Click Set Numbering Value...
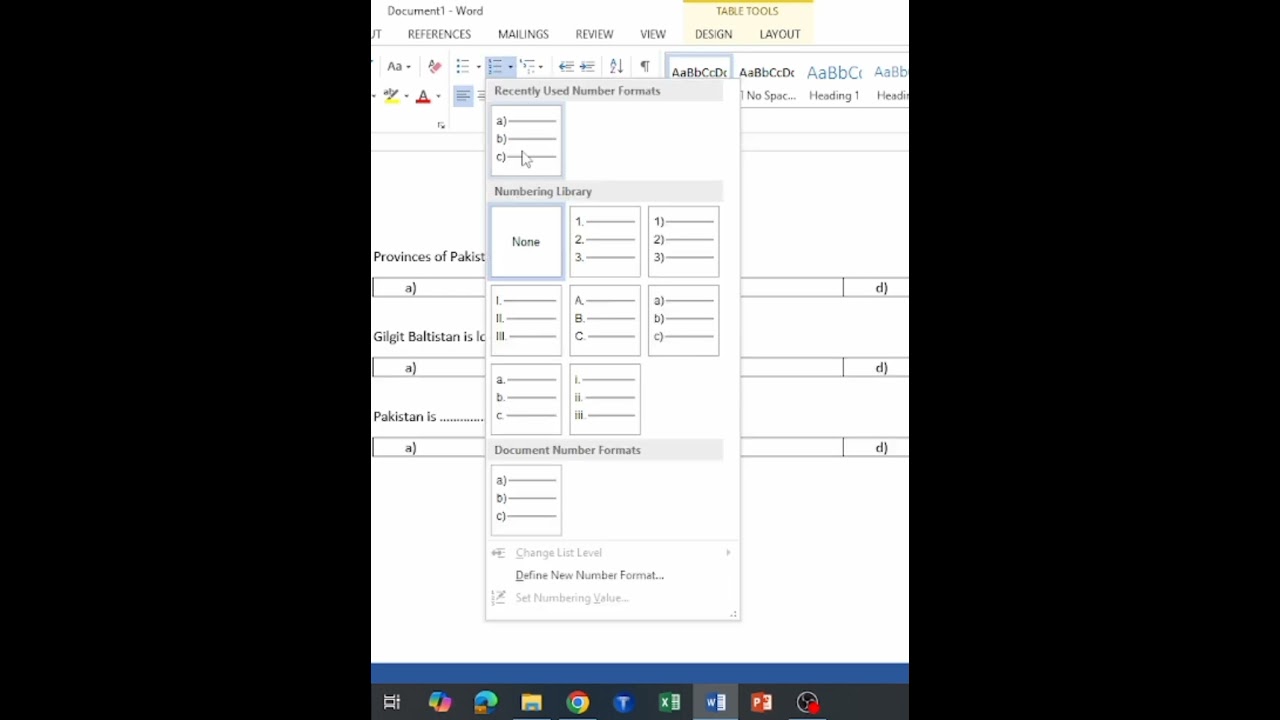 (571, 598)
